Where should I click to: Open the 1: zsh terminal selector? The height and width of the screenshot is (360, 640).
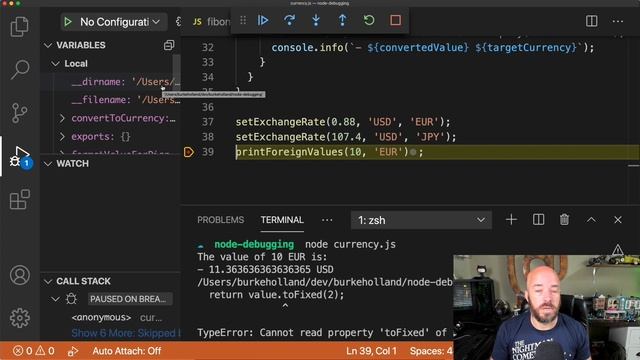[421, 220]
